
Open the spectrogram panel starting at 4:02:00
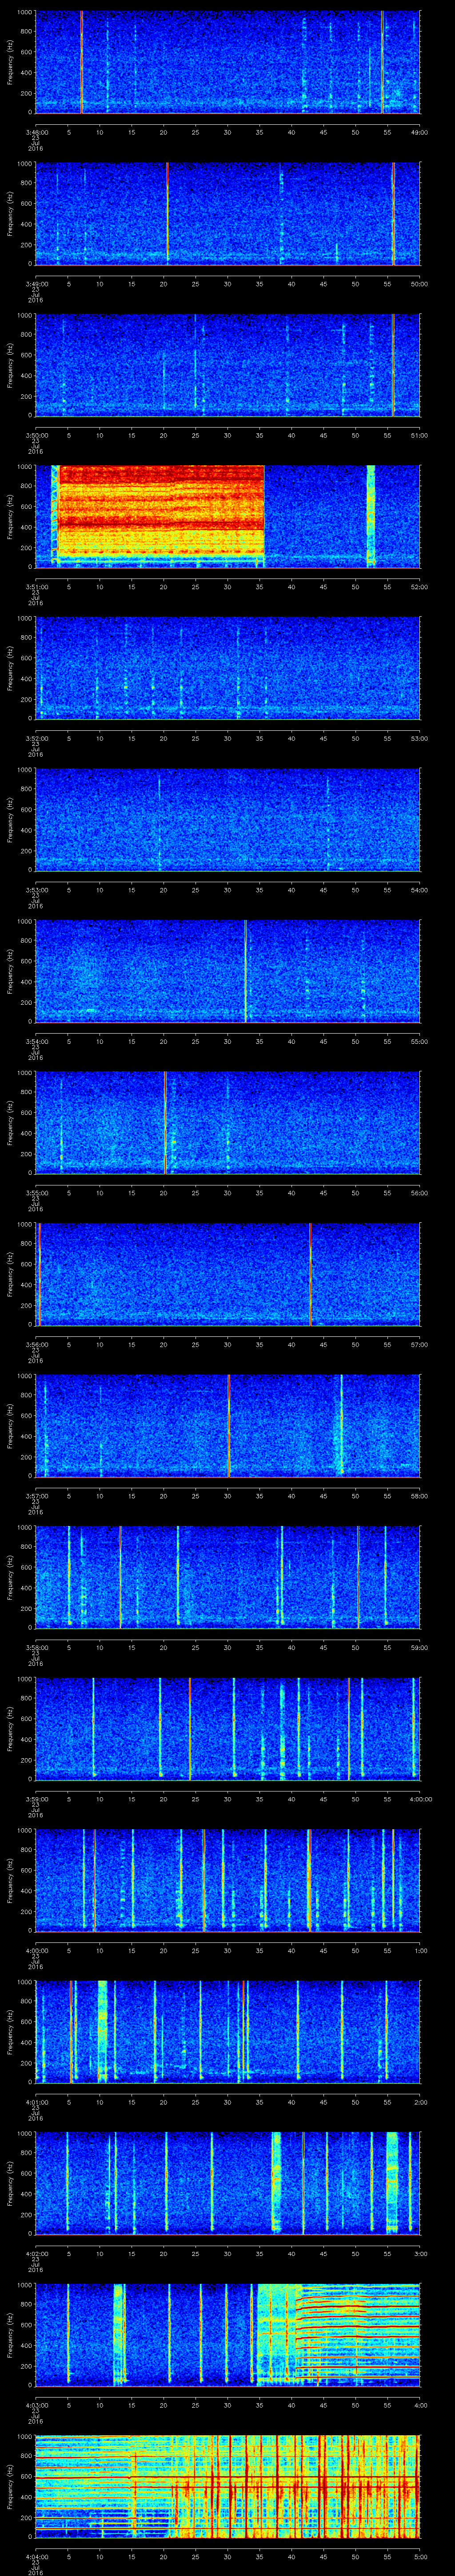[228, 2183]
